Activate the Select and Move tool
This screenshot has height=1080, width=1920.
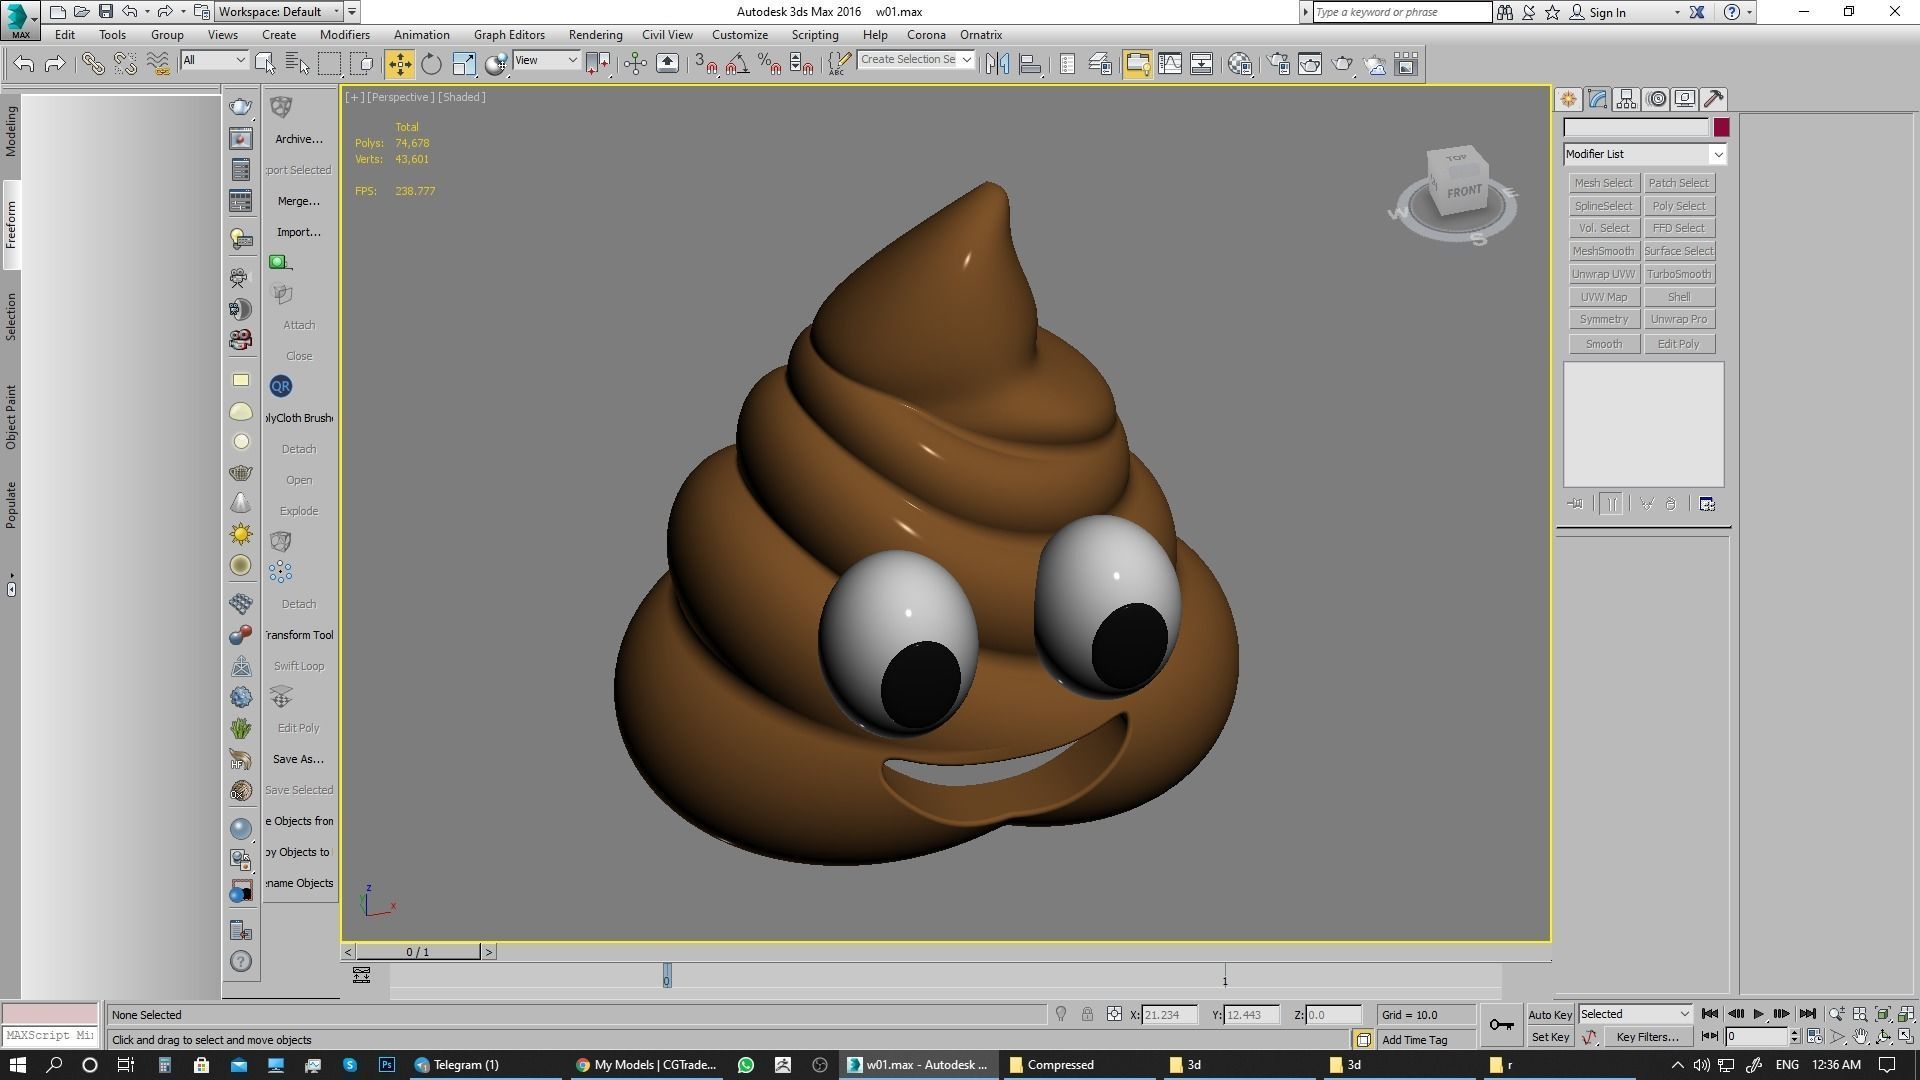(x=399, y=64)
